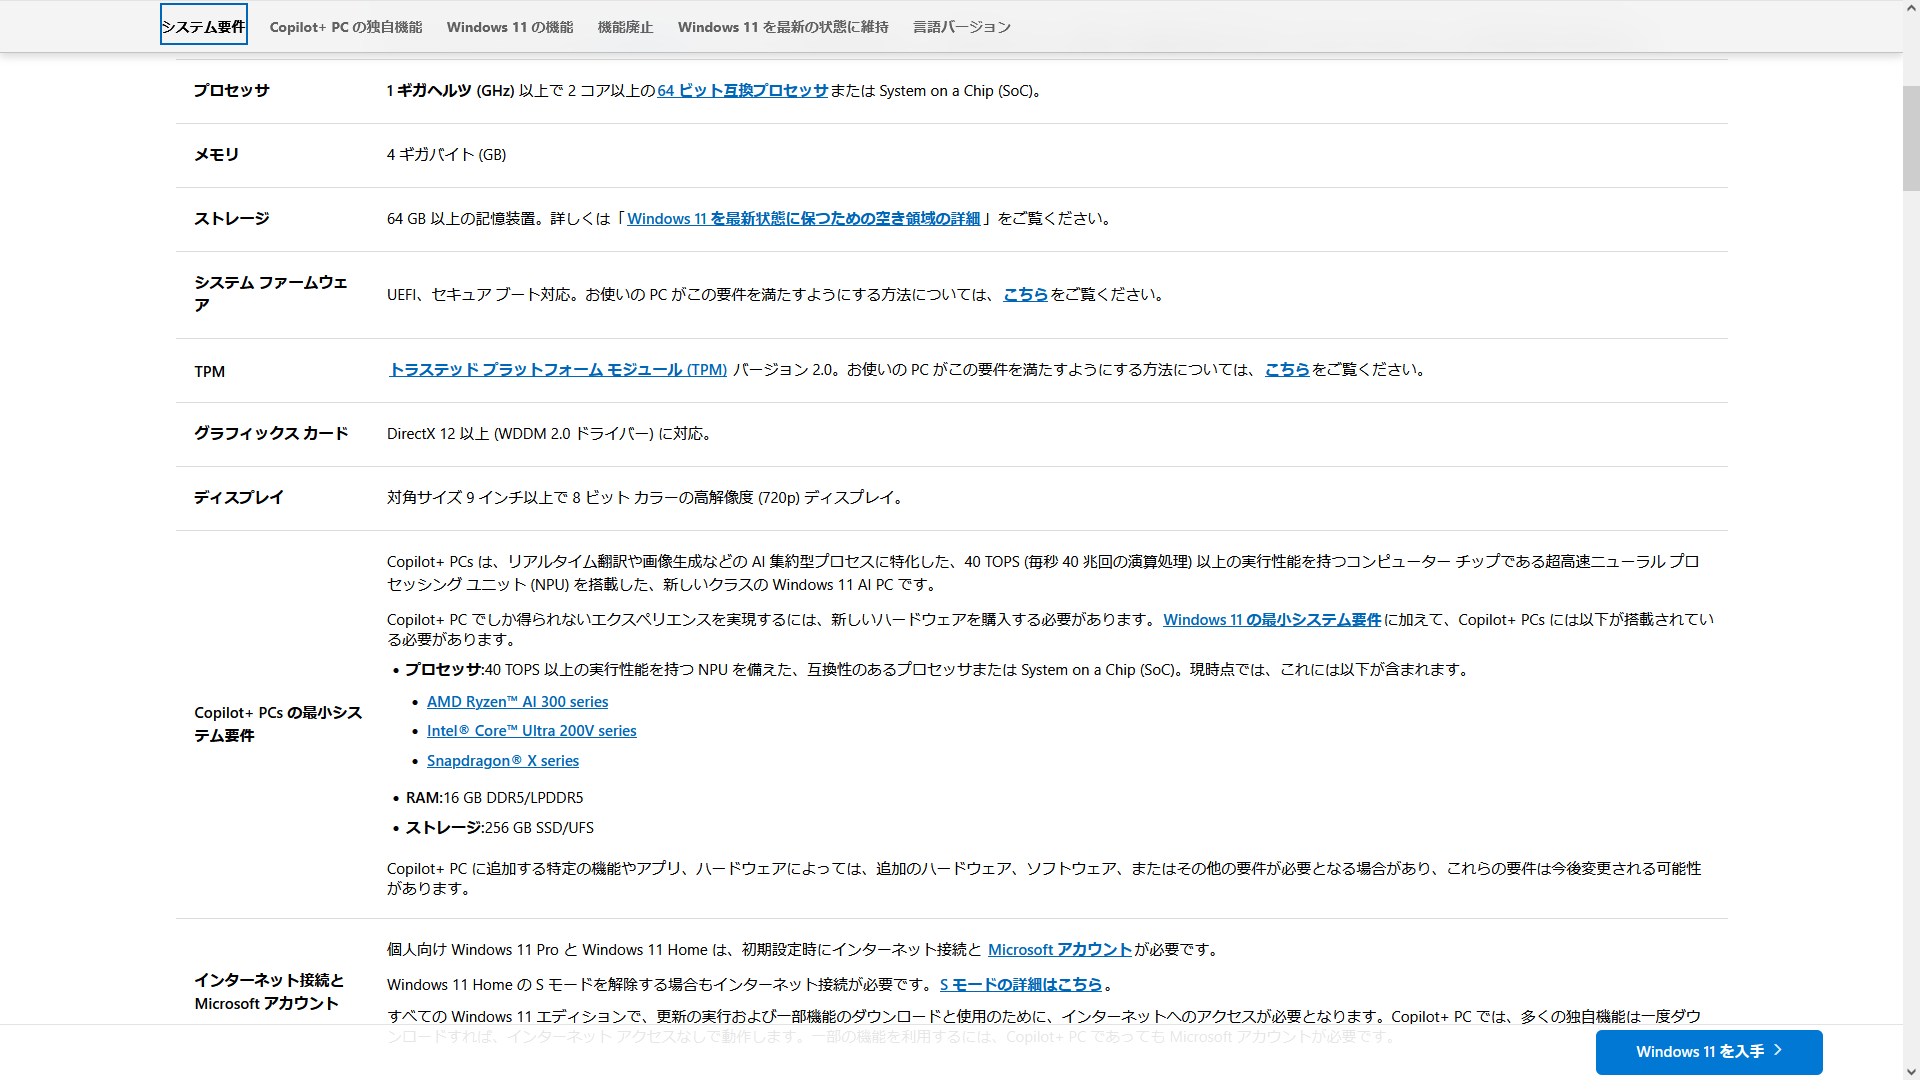Open the Trusted Platform Module (TPM) link
This screenshot has height=1080, width=1920.
click(558, 370)
